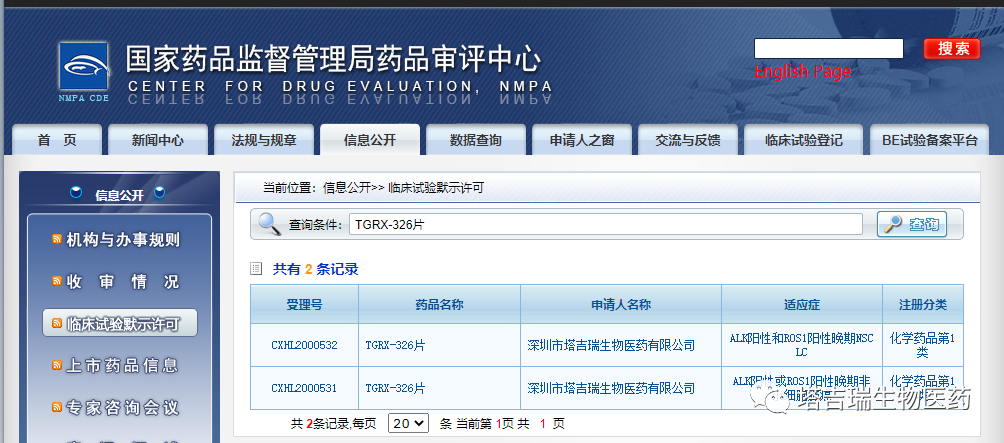Click the 查询 search button
Screen dimensions: 1004x443
(x=912, y=224)
